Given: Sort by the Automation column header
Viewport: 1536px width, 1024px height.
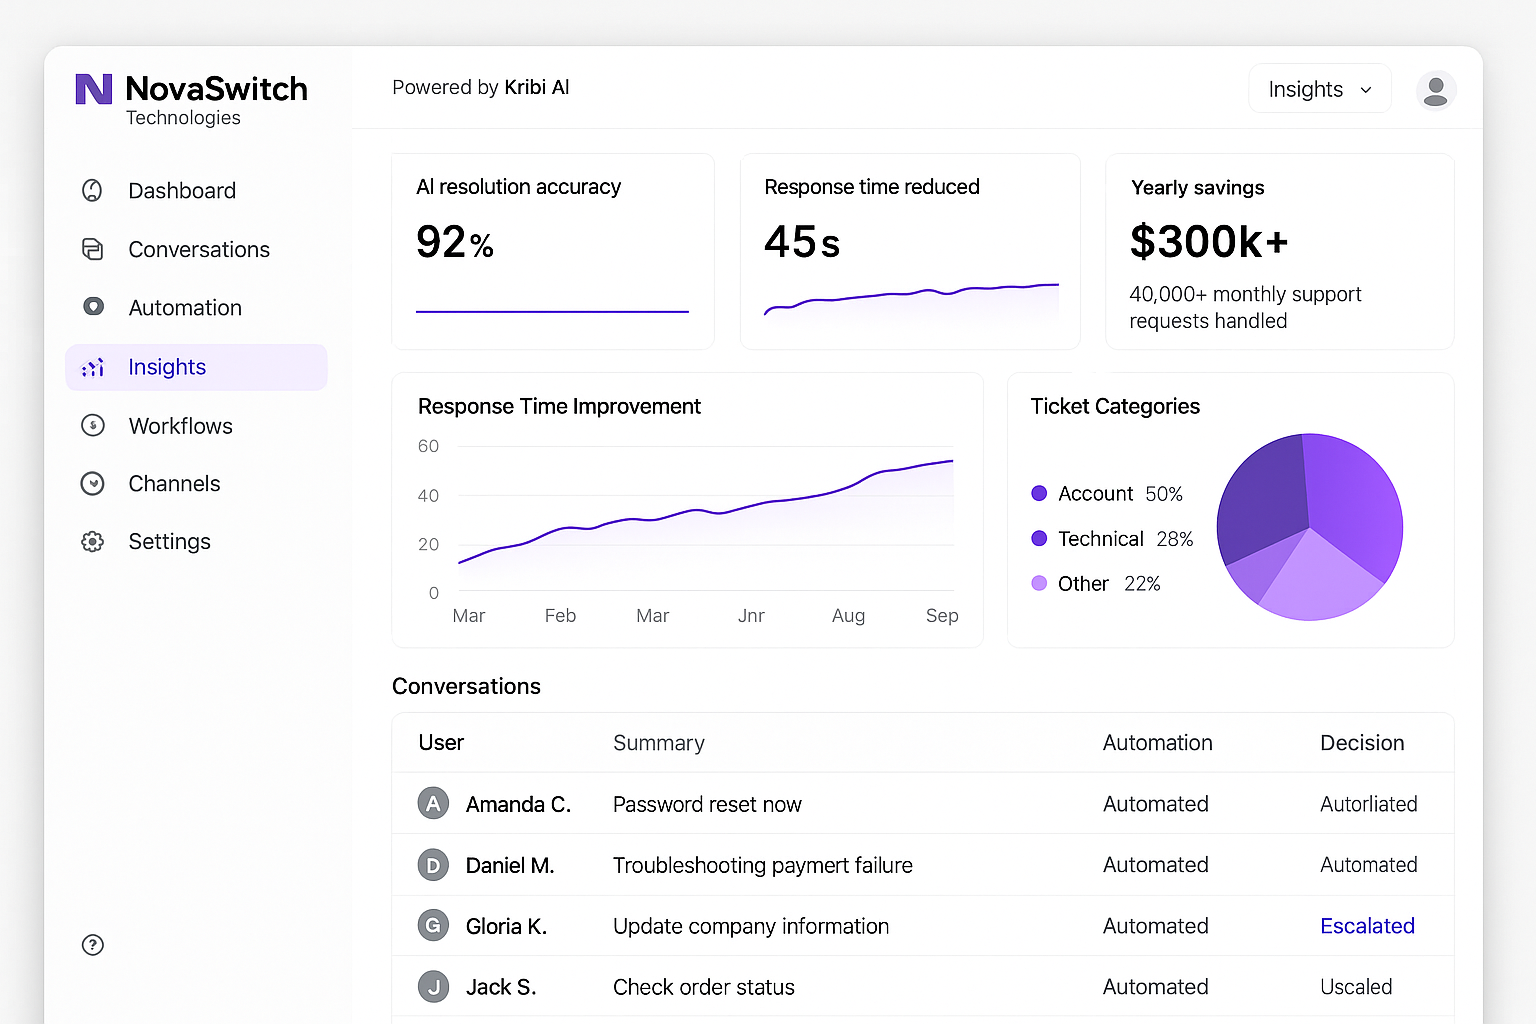Looking at the screenshot, I should [x=1157, y=743].
